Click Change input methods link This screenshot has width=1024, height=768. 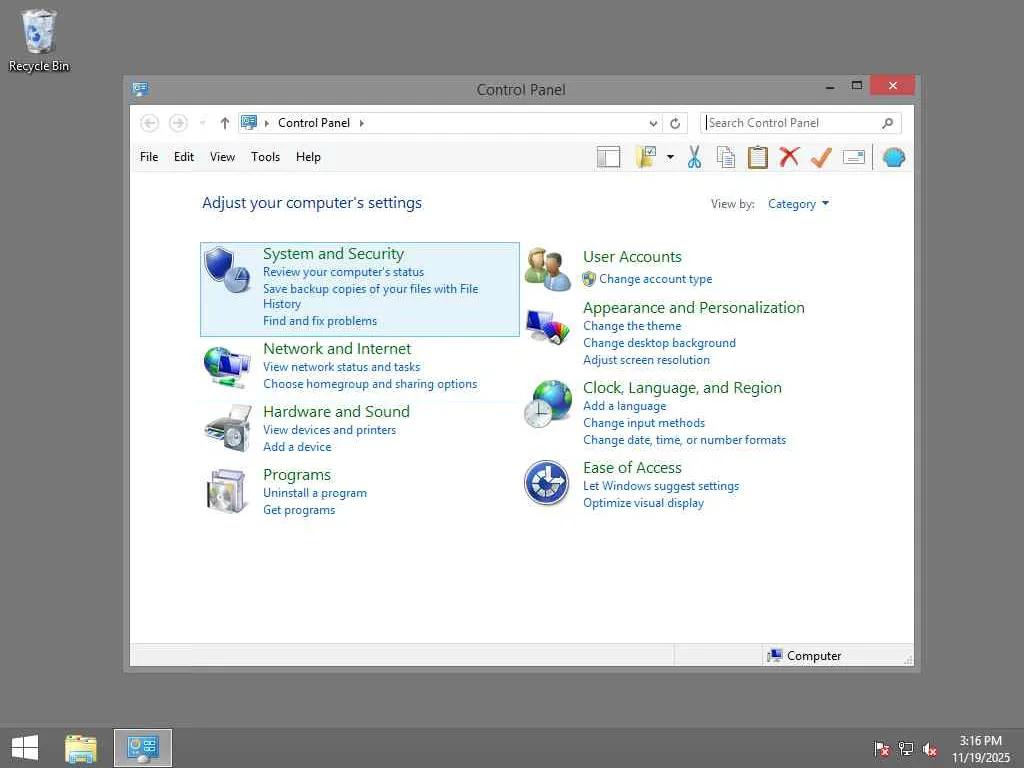pos(644,423)
